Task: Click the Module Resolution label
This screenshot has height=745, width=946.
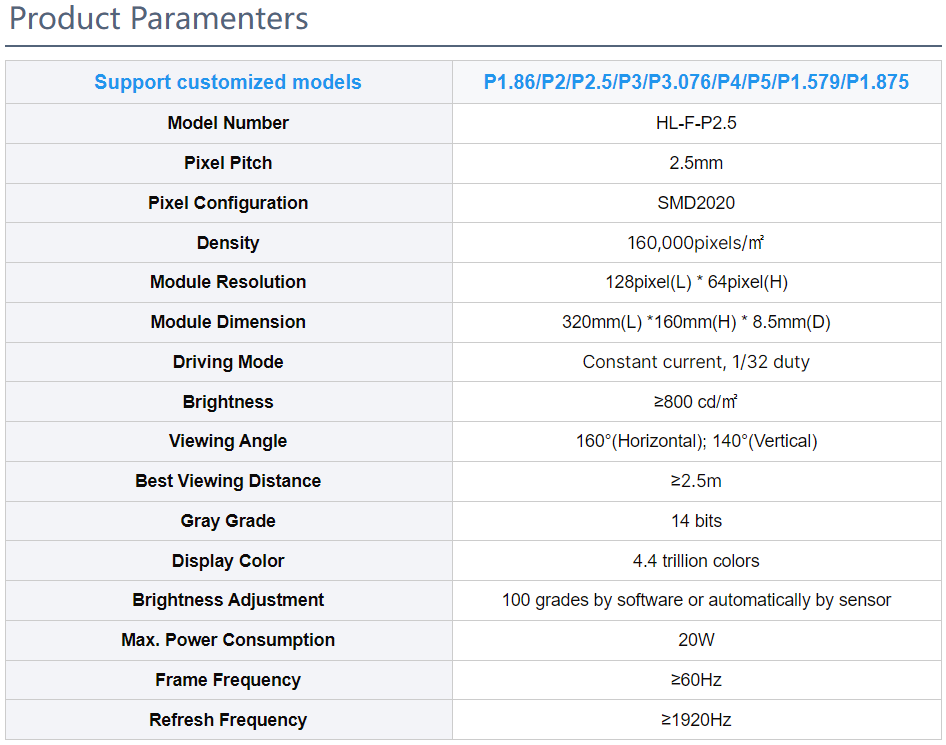Action: click(228, 282)
